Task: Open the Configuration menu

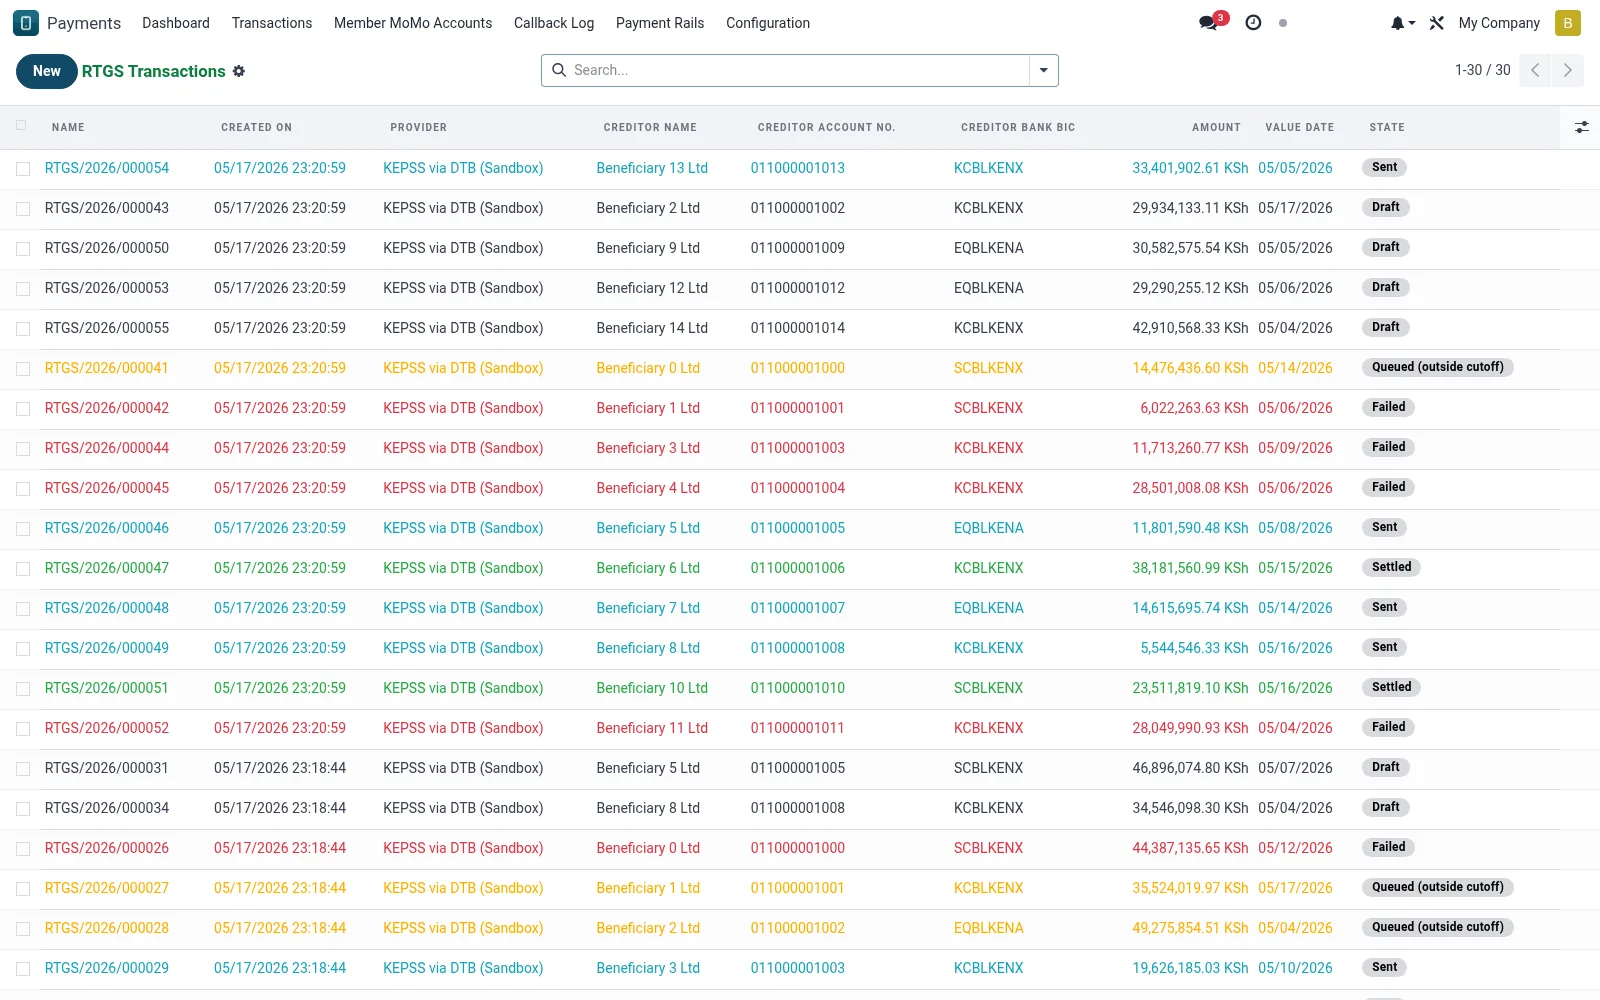Action: click(x=768, y=23)
